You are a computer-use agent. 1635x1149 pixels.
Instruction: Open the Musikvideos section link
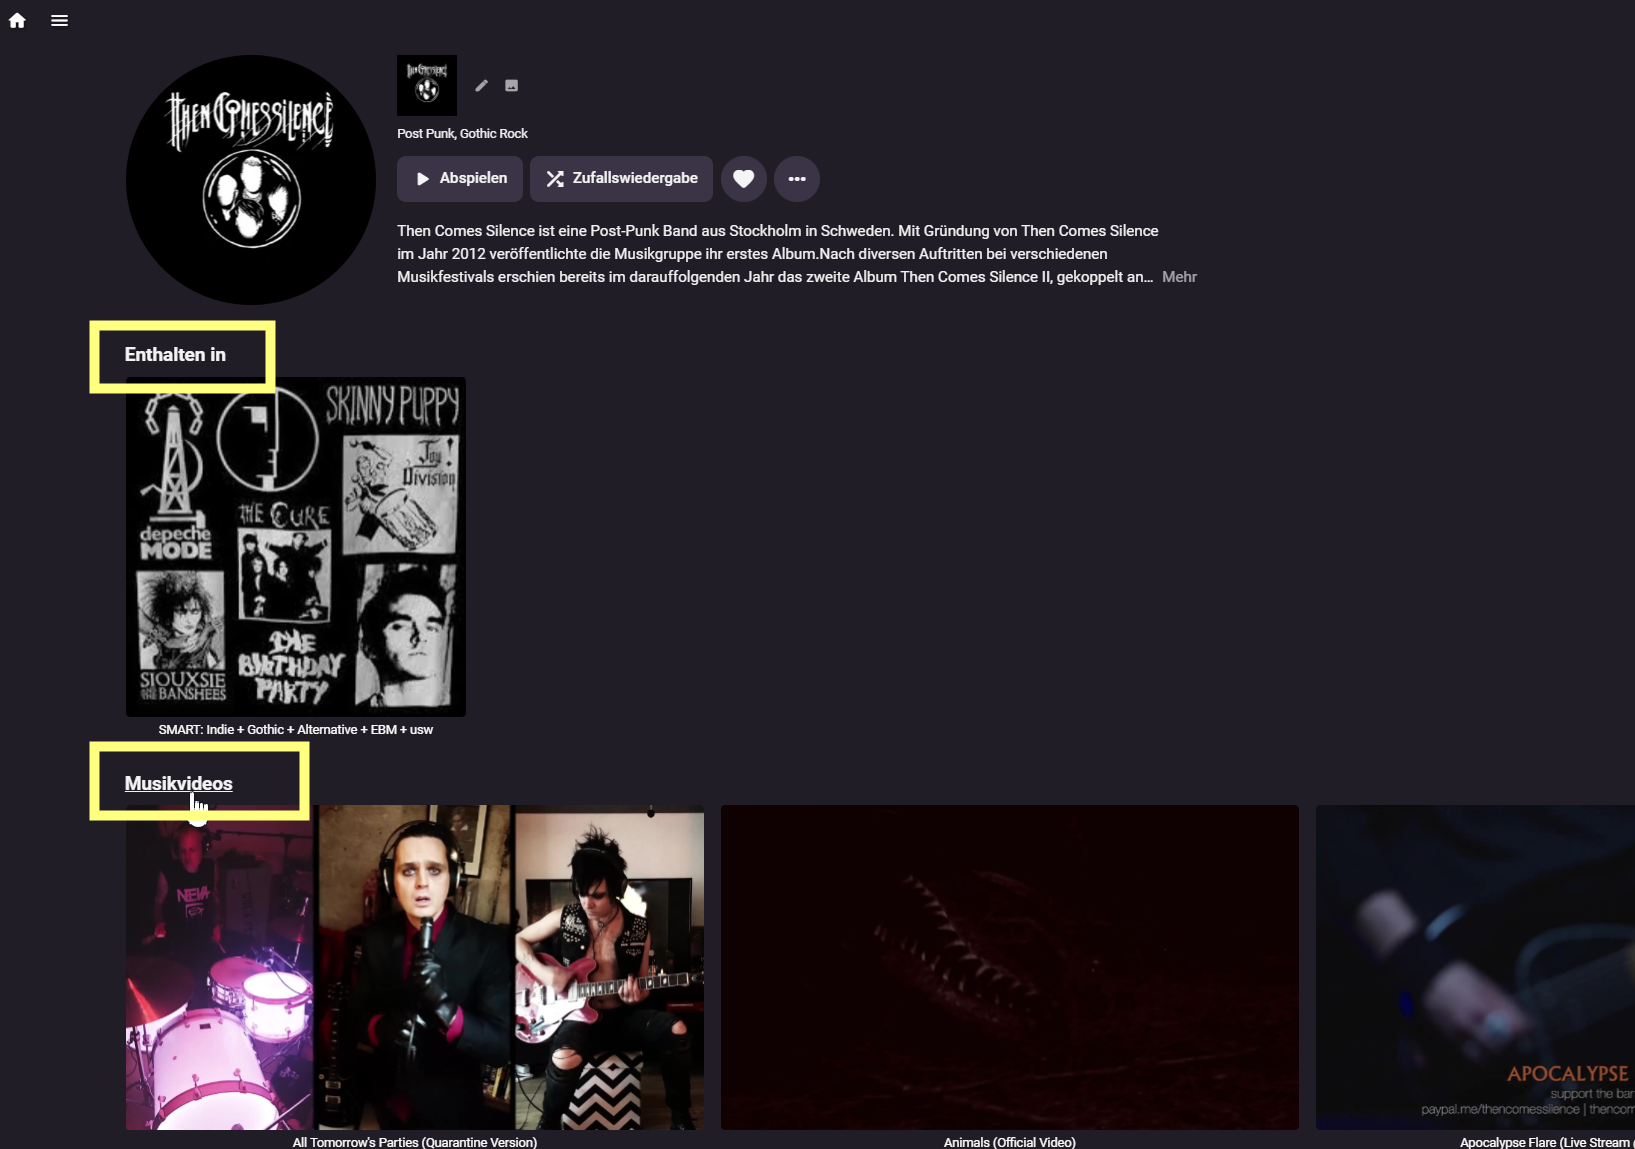179,784
